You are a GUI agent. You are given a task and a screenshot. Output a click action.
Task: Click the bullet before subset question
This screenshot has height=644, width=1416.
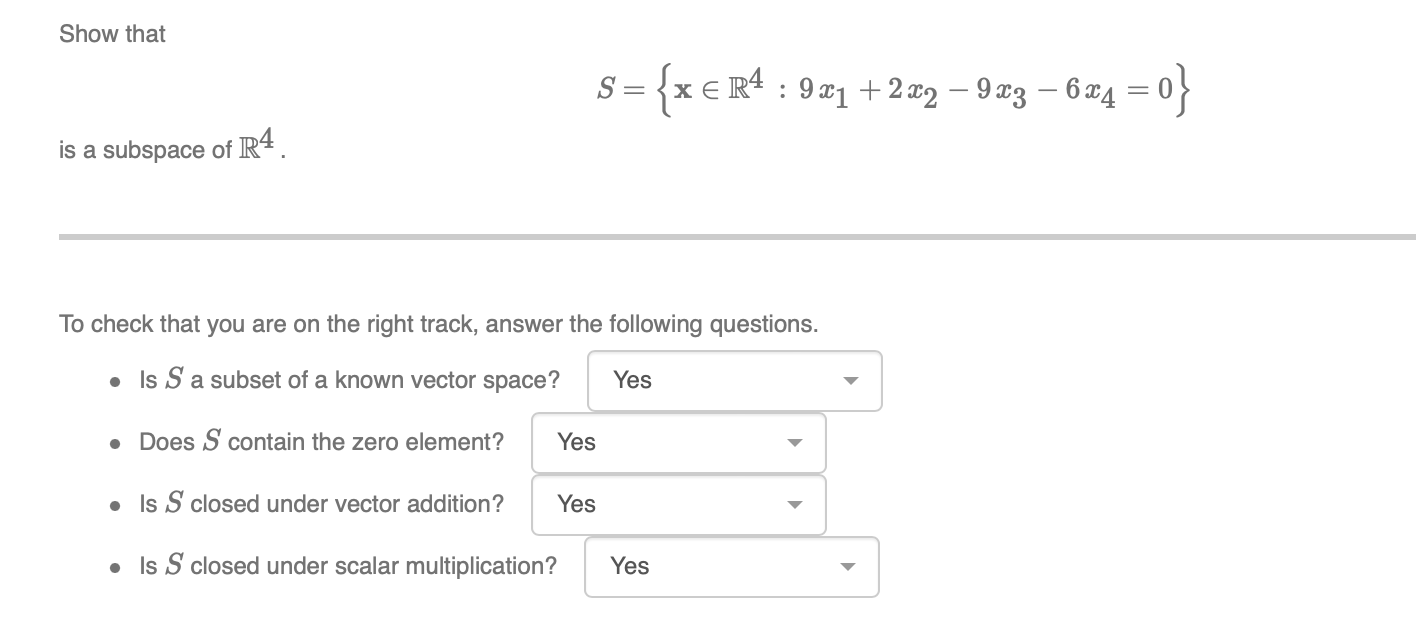(x=114, y=383)
